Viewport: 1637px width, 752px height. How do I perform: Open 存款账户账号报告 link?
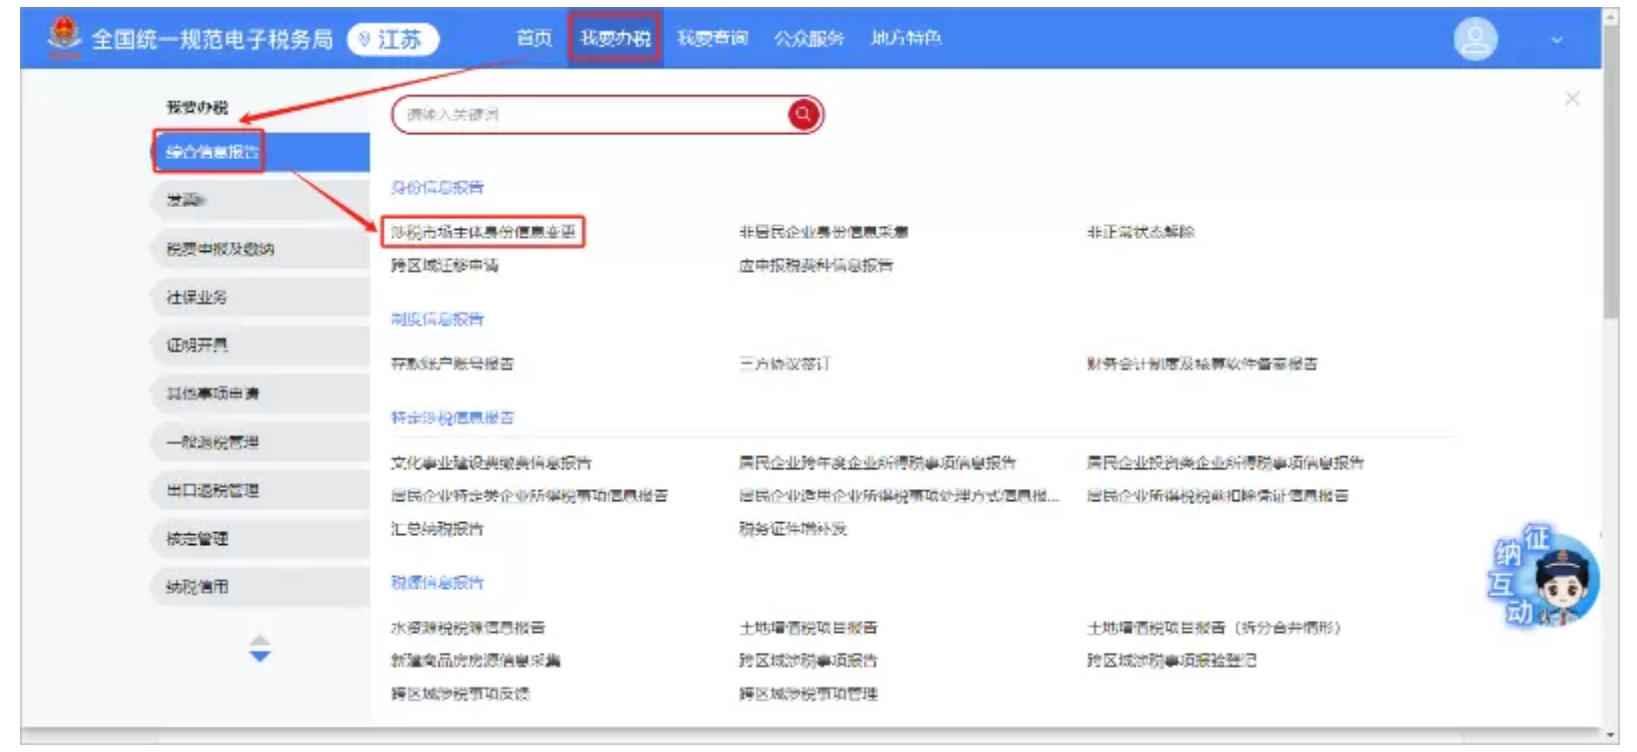[x=452, y=364]
